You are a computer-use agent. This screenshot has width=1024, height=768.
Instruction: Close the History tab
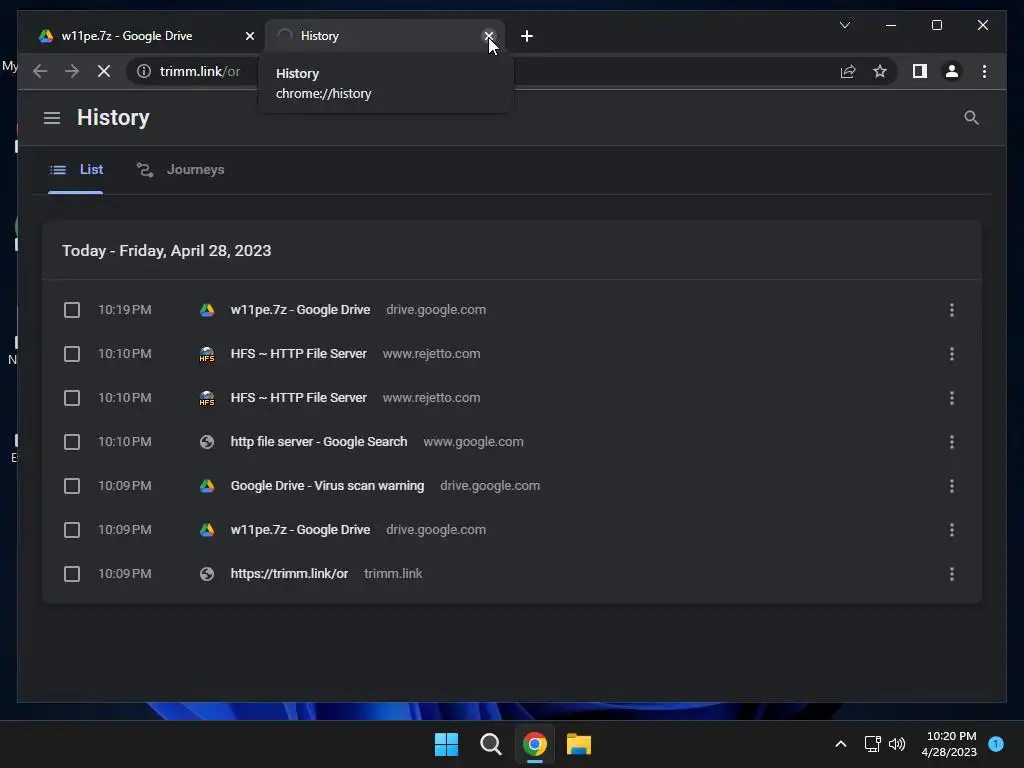(488, 36)
